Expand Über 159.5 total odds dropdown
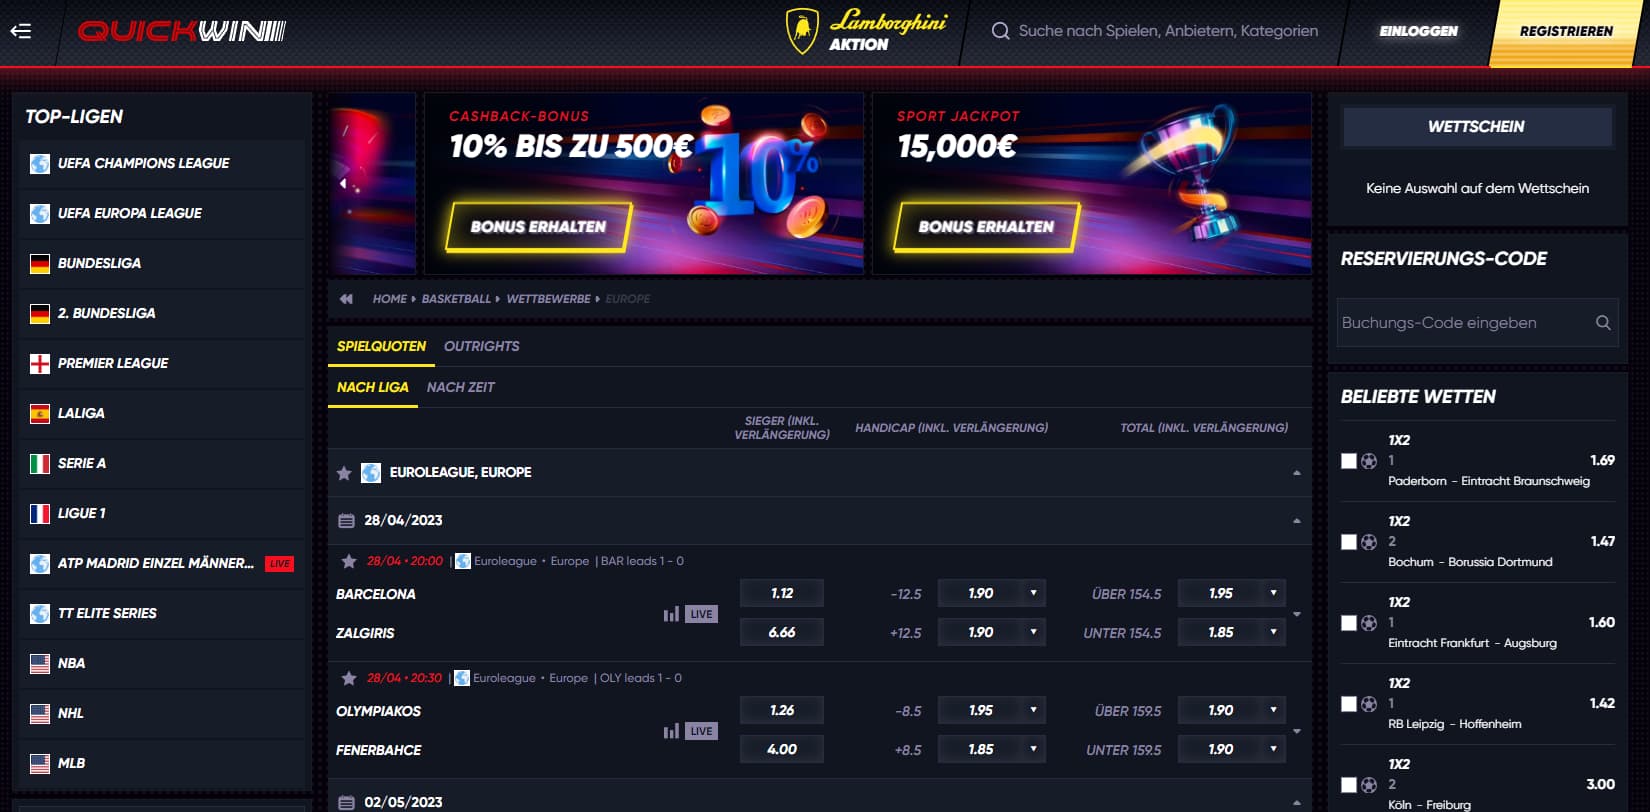Viewport: 1650px width, 812px height. pos(1273,710)
